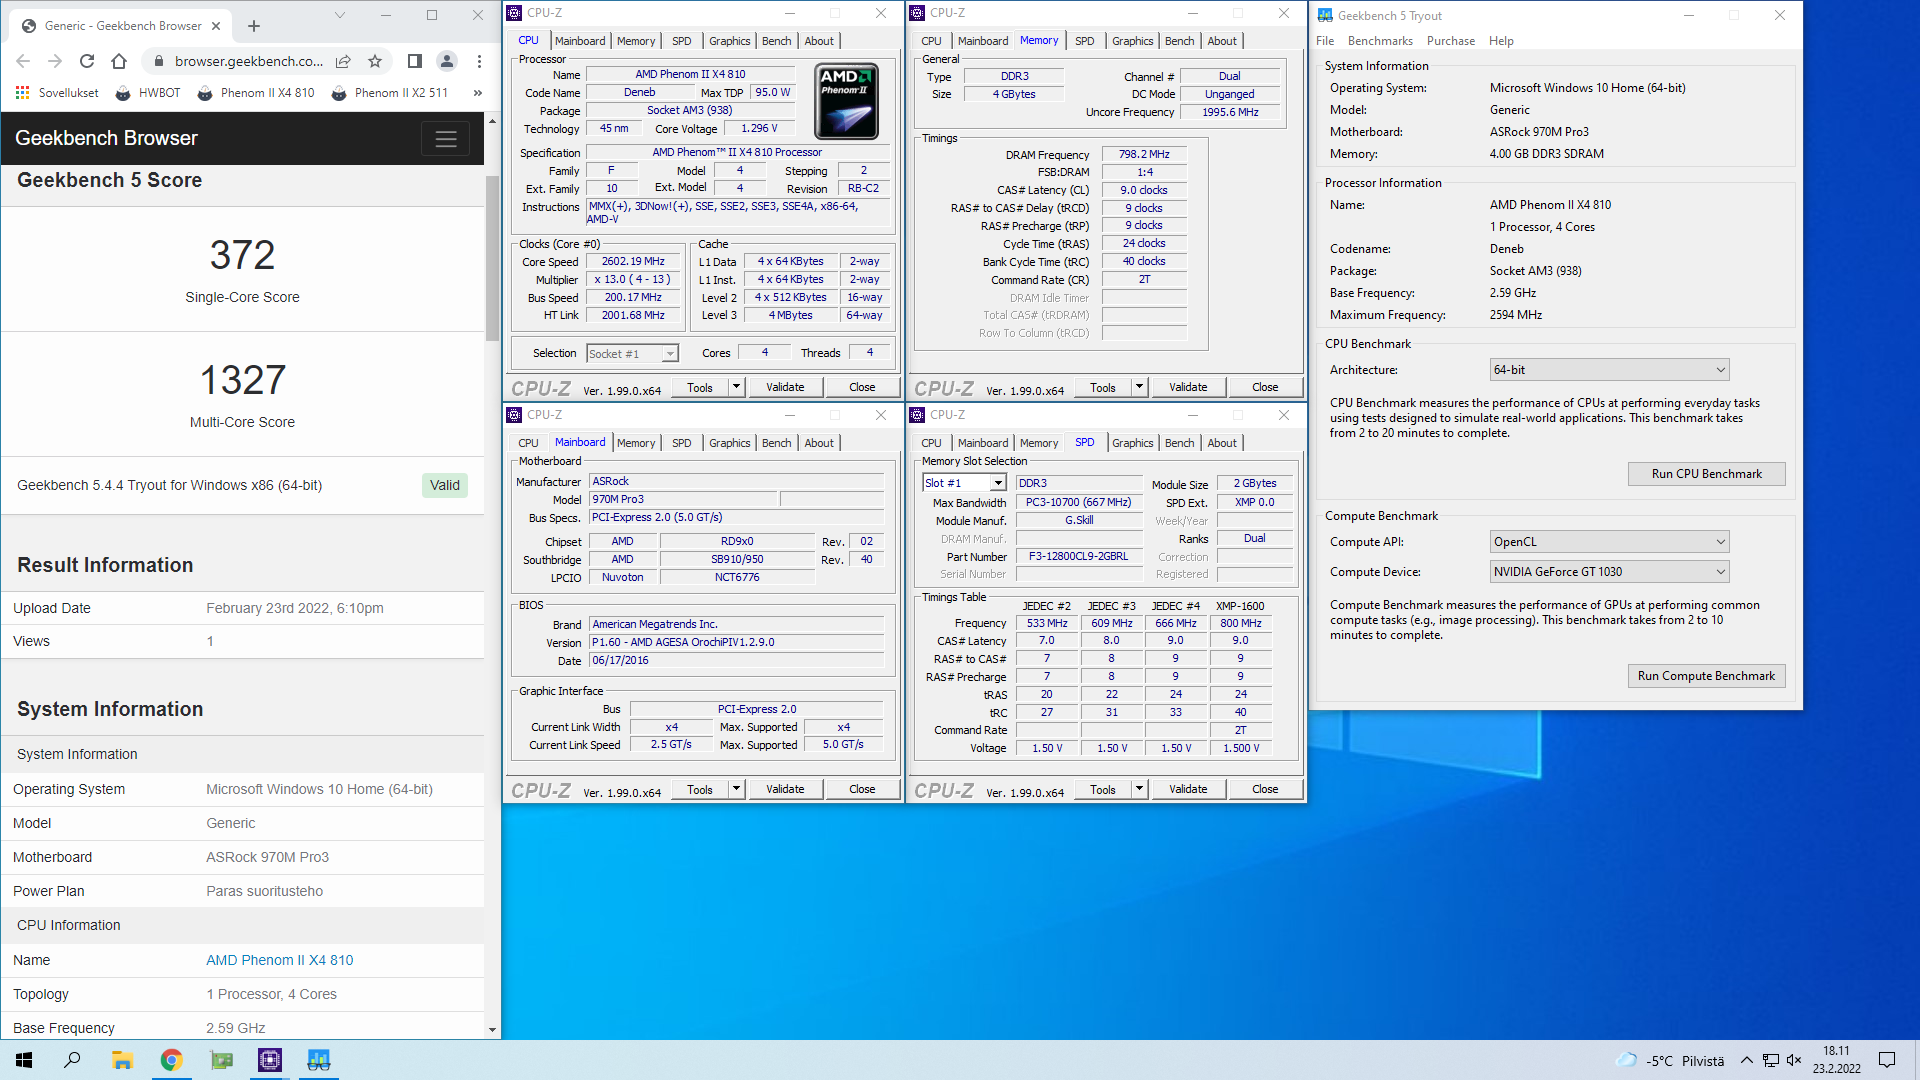Open Geekbench Browser hamburger menu

click(x=446, y=139)
